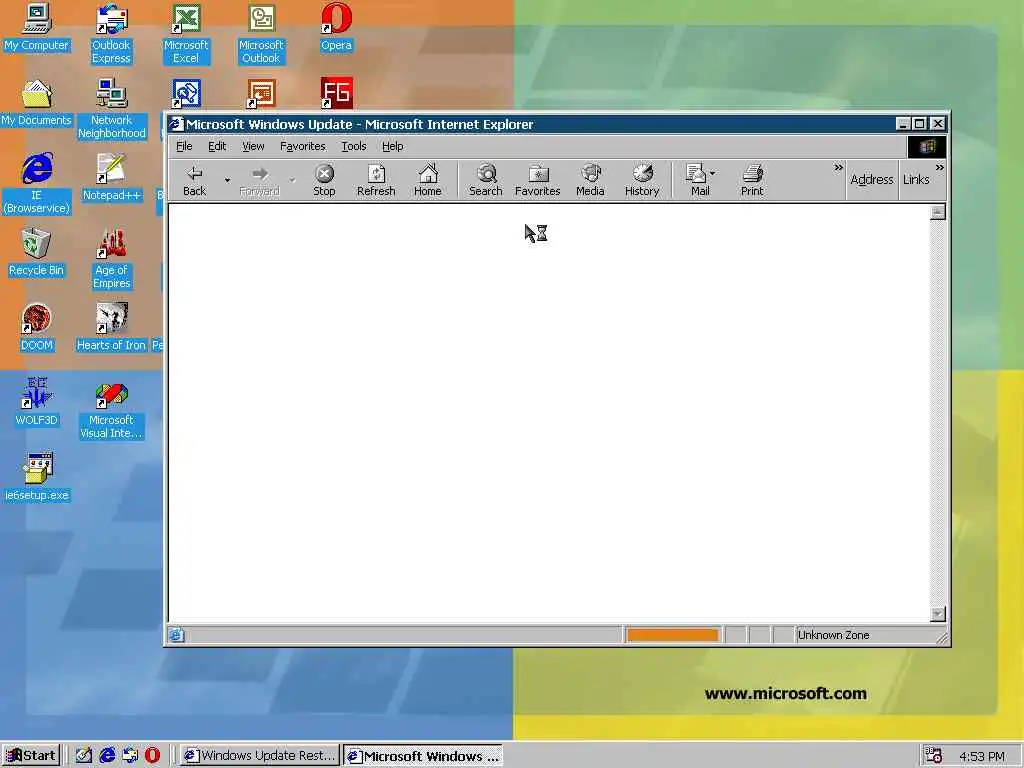
Task: Select WOLF3D desktop shortcut
Action: [37, 402]
